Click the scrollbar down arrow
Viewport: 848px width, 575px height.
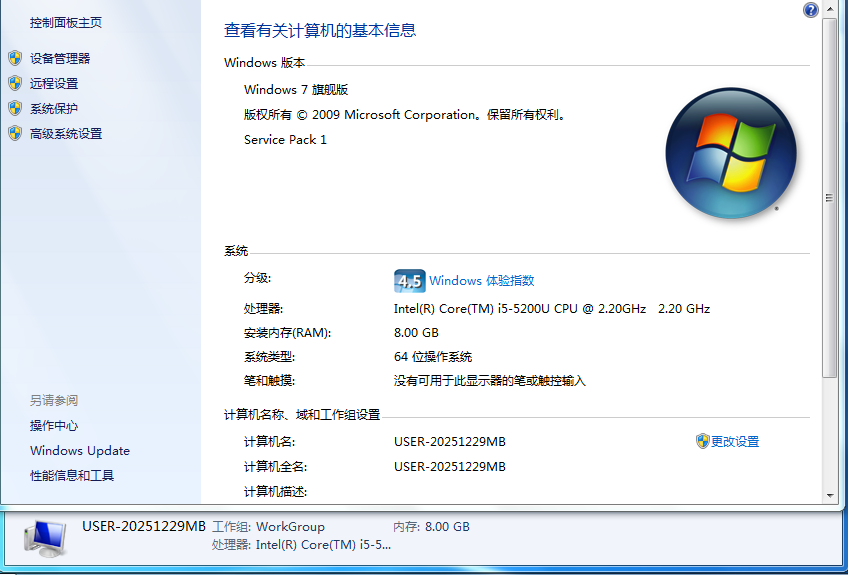coord(830,495)
